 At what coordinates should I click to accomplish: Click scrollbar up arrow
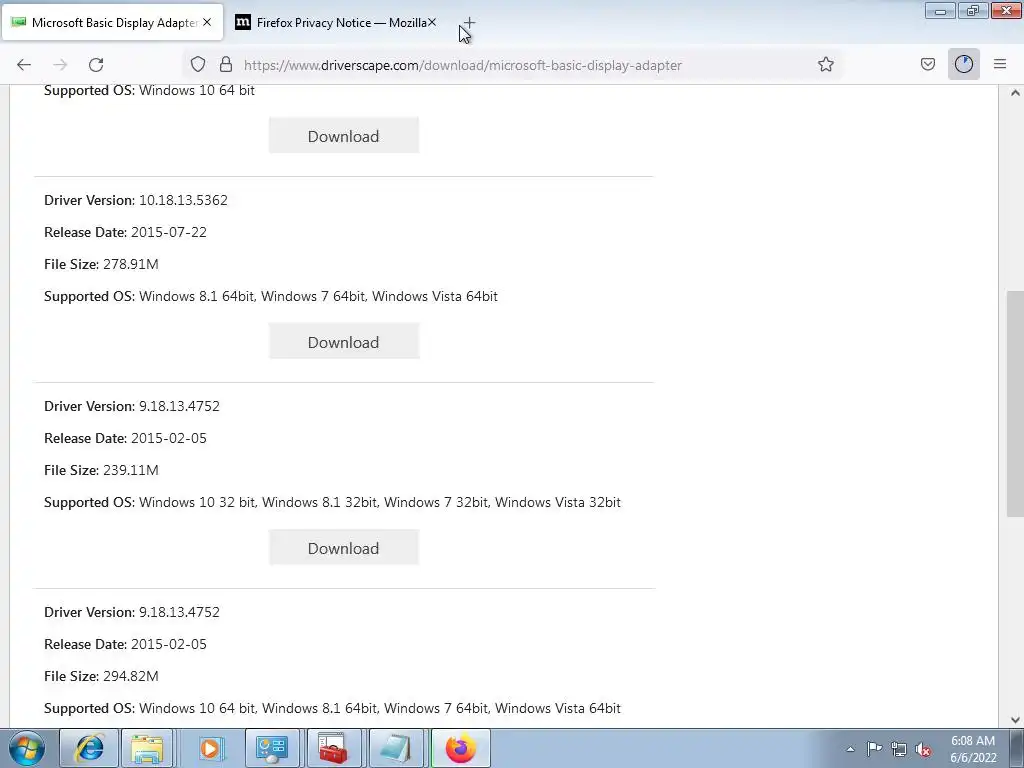[1015, 93]
